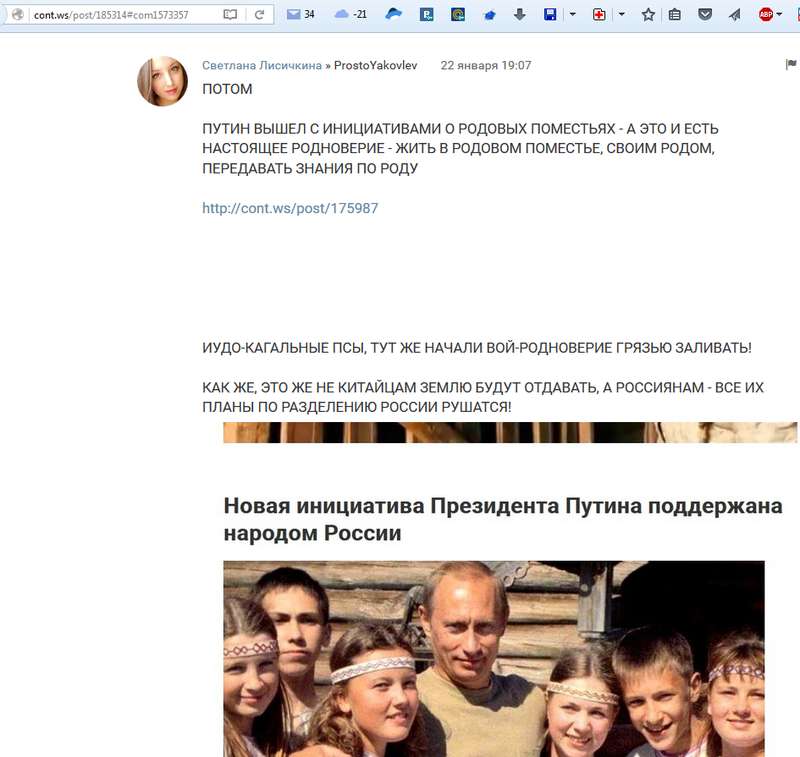Click the paper plane send icon
Viewport: 800px width, 757px height.
(x=735, y=14)
